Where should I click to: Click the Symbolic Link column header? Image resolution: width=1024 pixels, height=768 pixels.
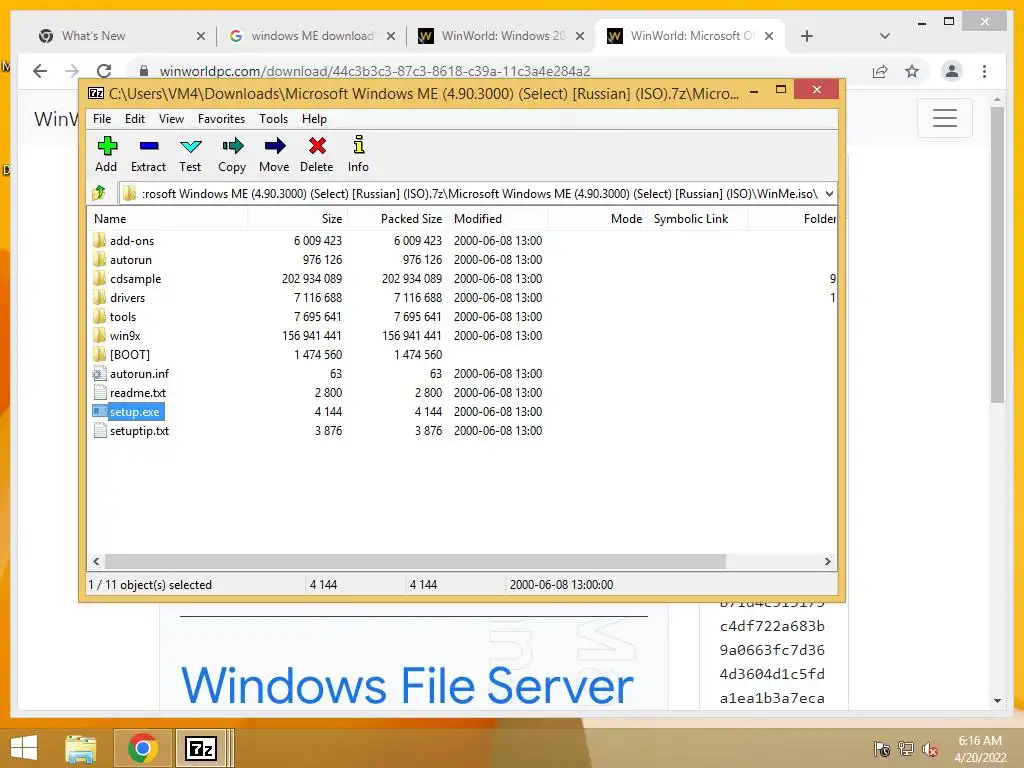click(697, 219)
